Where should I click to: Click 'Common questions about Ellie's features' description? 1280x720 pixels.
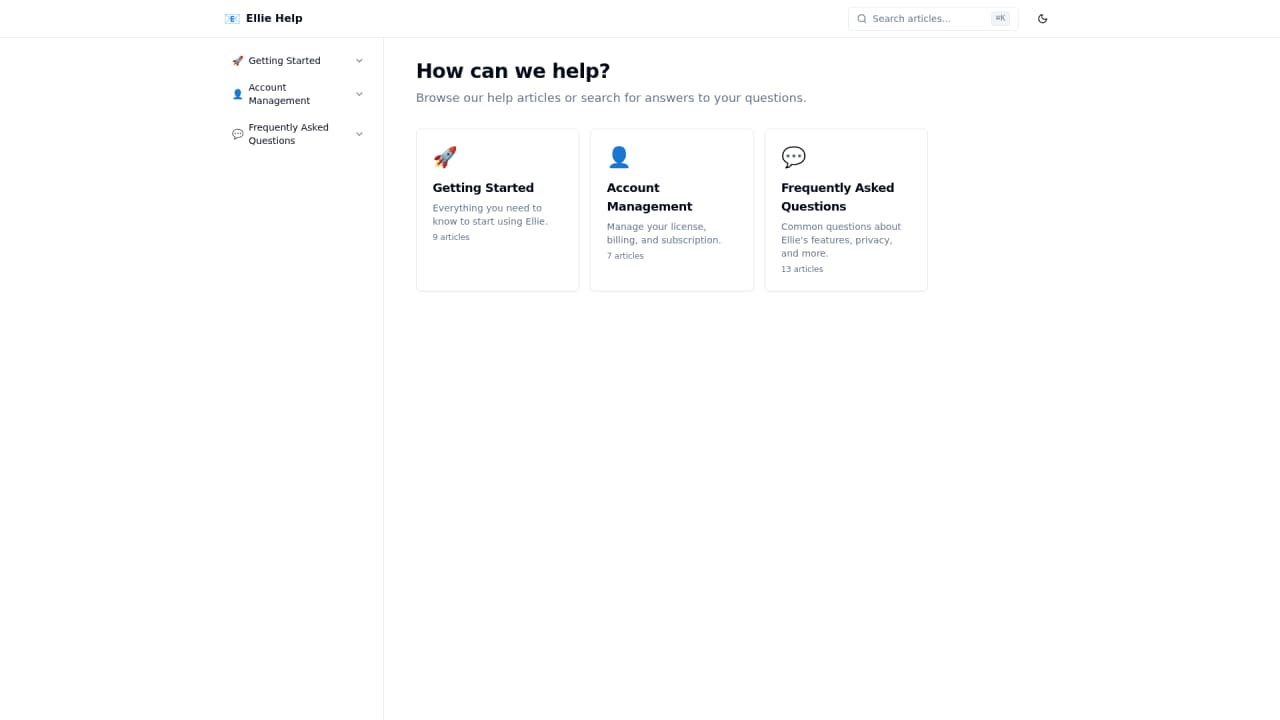pyautogui.click(x=841, y=240)
